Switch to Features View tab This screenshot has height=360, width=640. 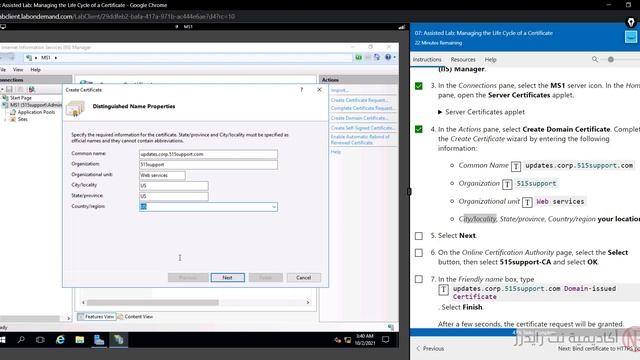tap(96, 316)
